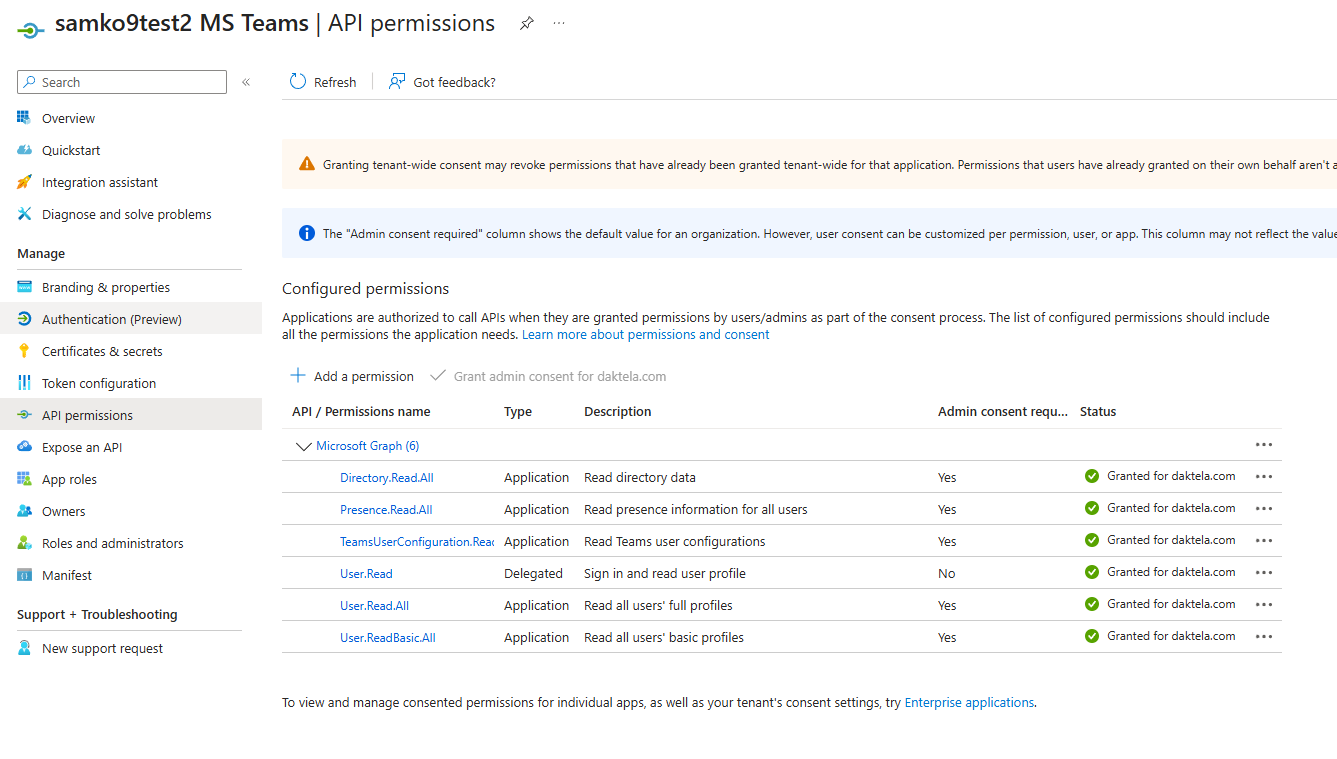
Task: Click the Refresh icon in toolbar
Action: pyautogui.click(x=298, y=82)
